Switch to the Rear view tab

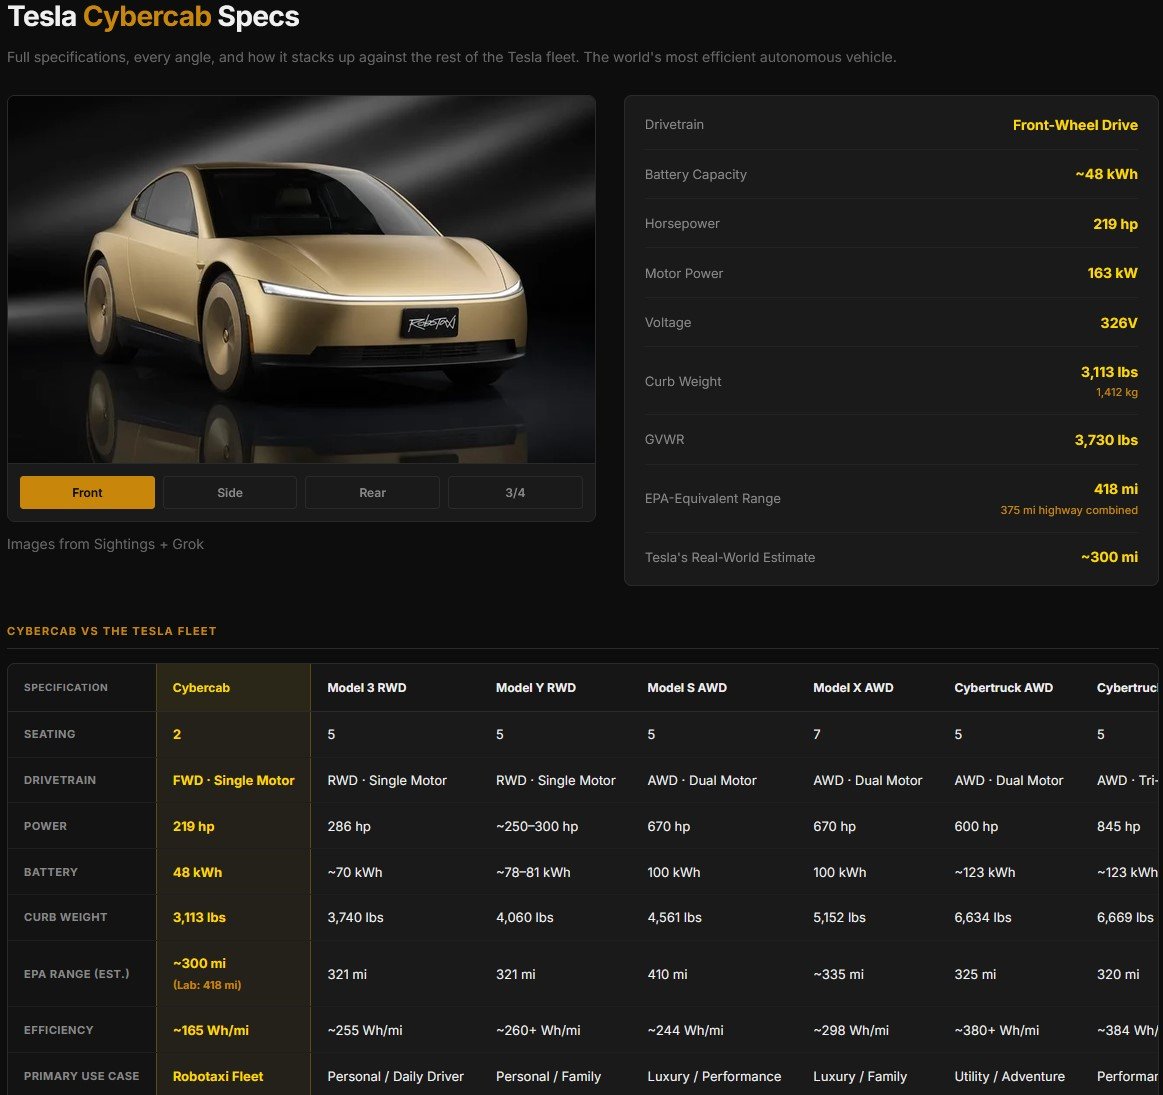coord(372,493)
